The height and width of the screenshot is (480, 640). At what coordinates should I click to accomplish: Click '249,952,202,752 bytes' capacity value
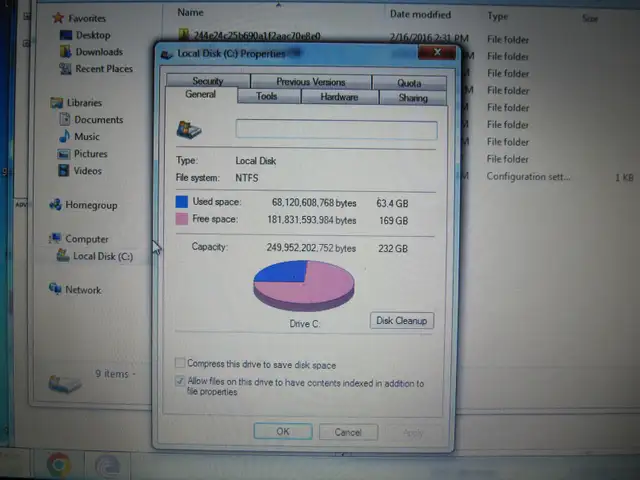(311, 248)
